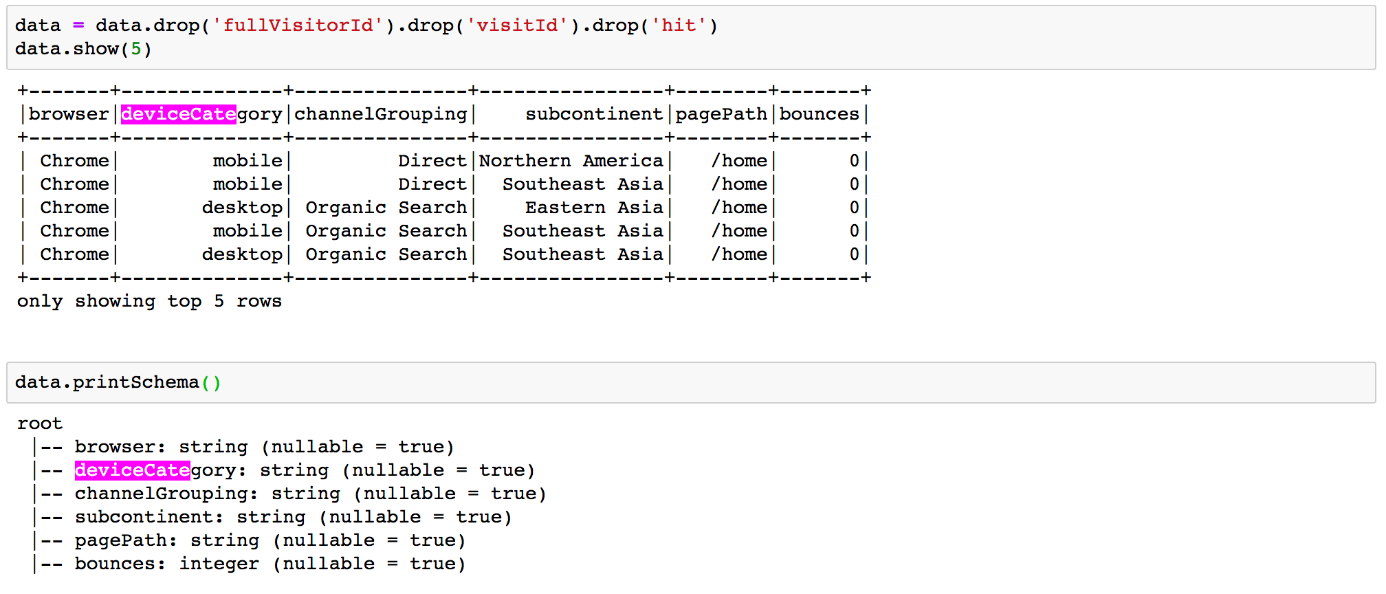Click the browser column header in the table

[68, 114]
